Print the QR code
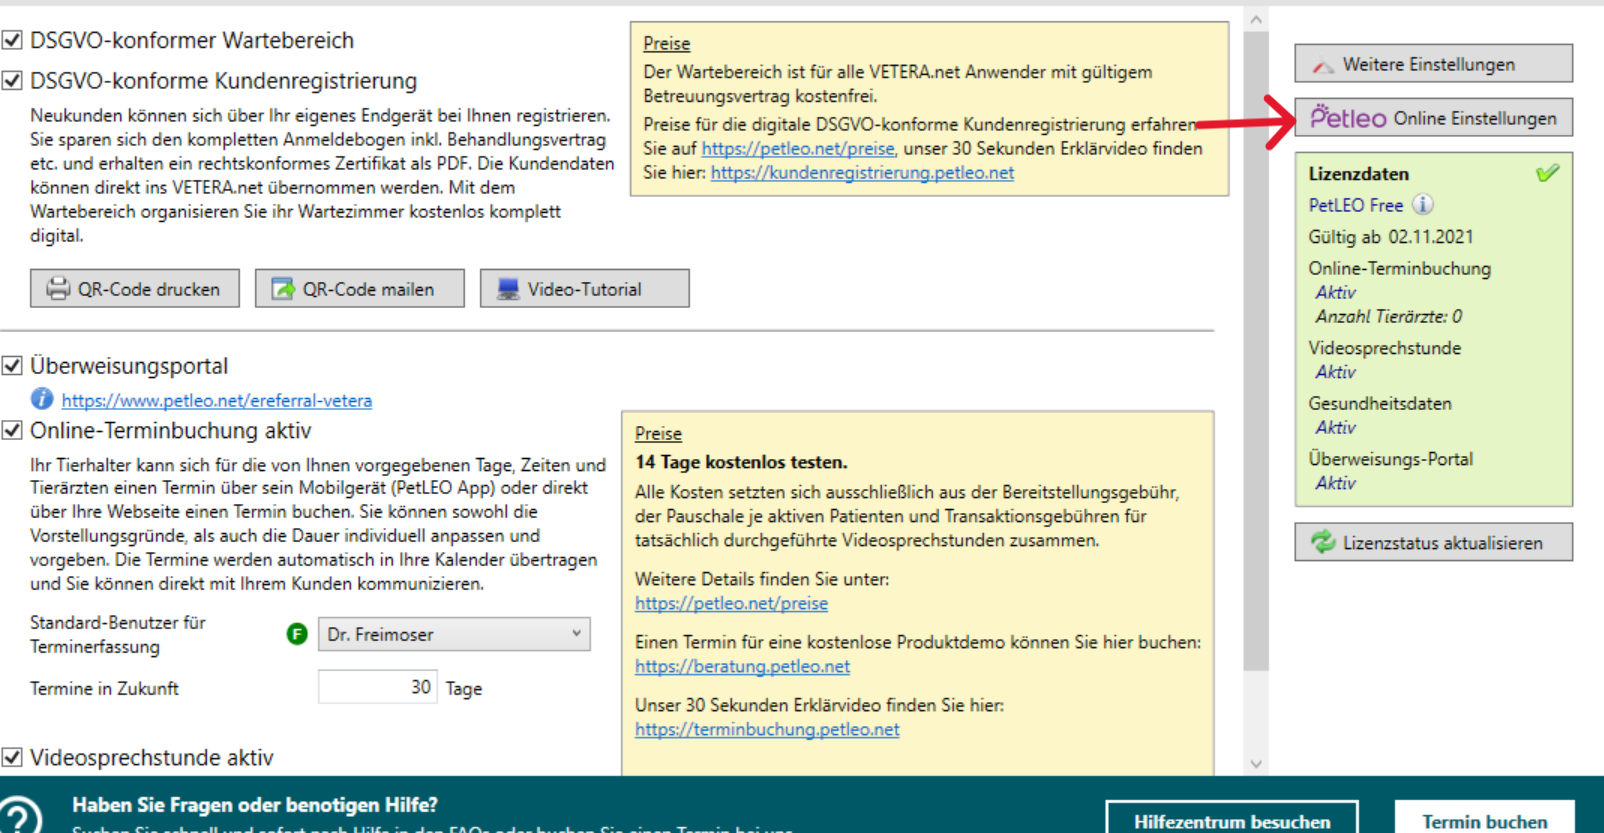The height and width of the screenshot is (833, 1604). 135,288
